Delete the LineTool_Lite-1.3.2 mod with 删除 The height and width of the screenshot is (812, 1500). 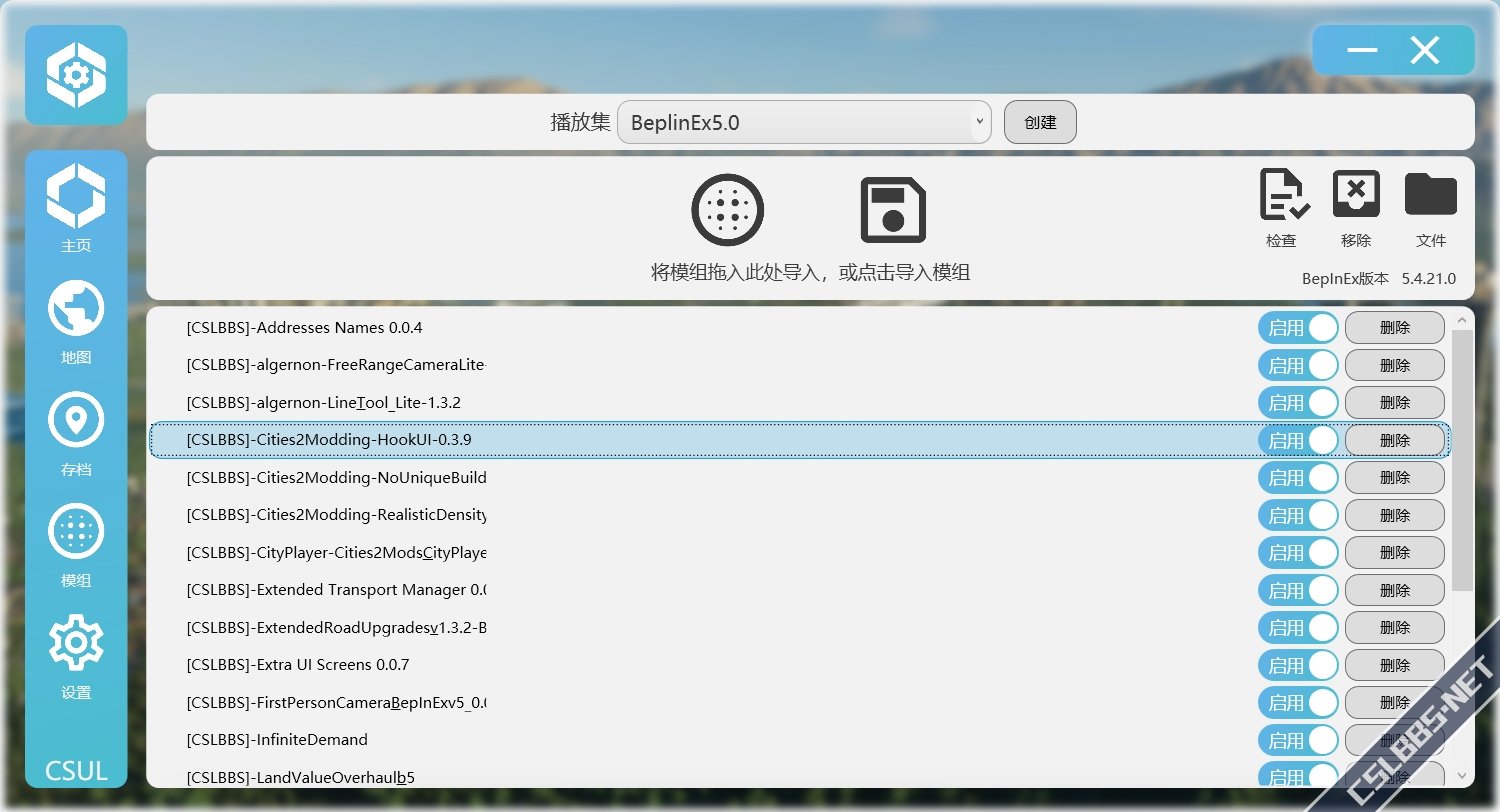1394,403
